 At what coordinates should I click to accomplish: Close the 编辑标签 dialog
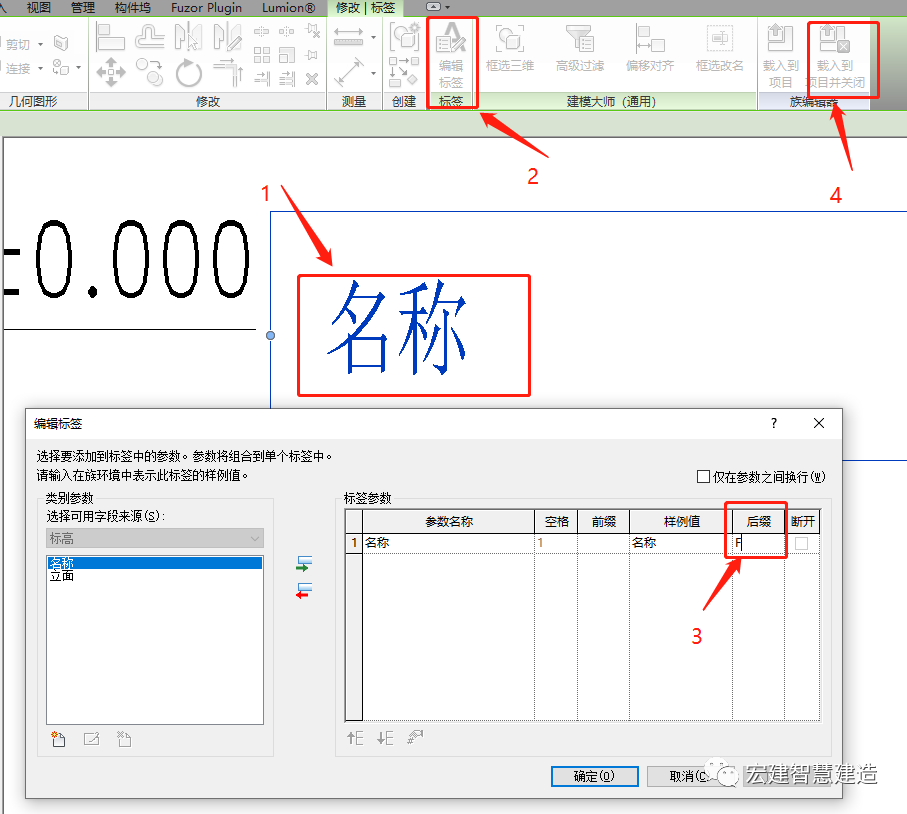[819, 423]
